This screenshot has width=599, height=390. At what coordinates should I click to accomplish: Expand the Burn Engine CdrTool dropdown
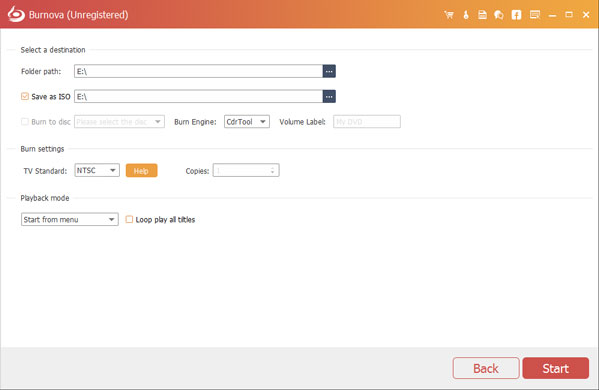247,121
